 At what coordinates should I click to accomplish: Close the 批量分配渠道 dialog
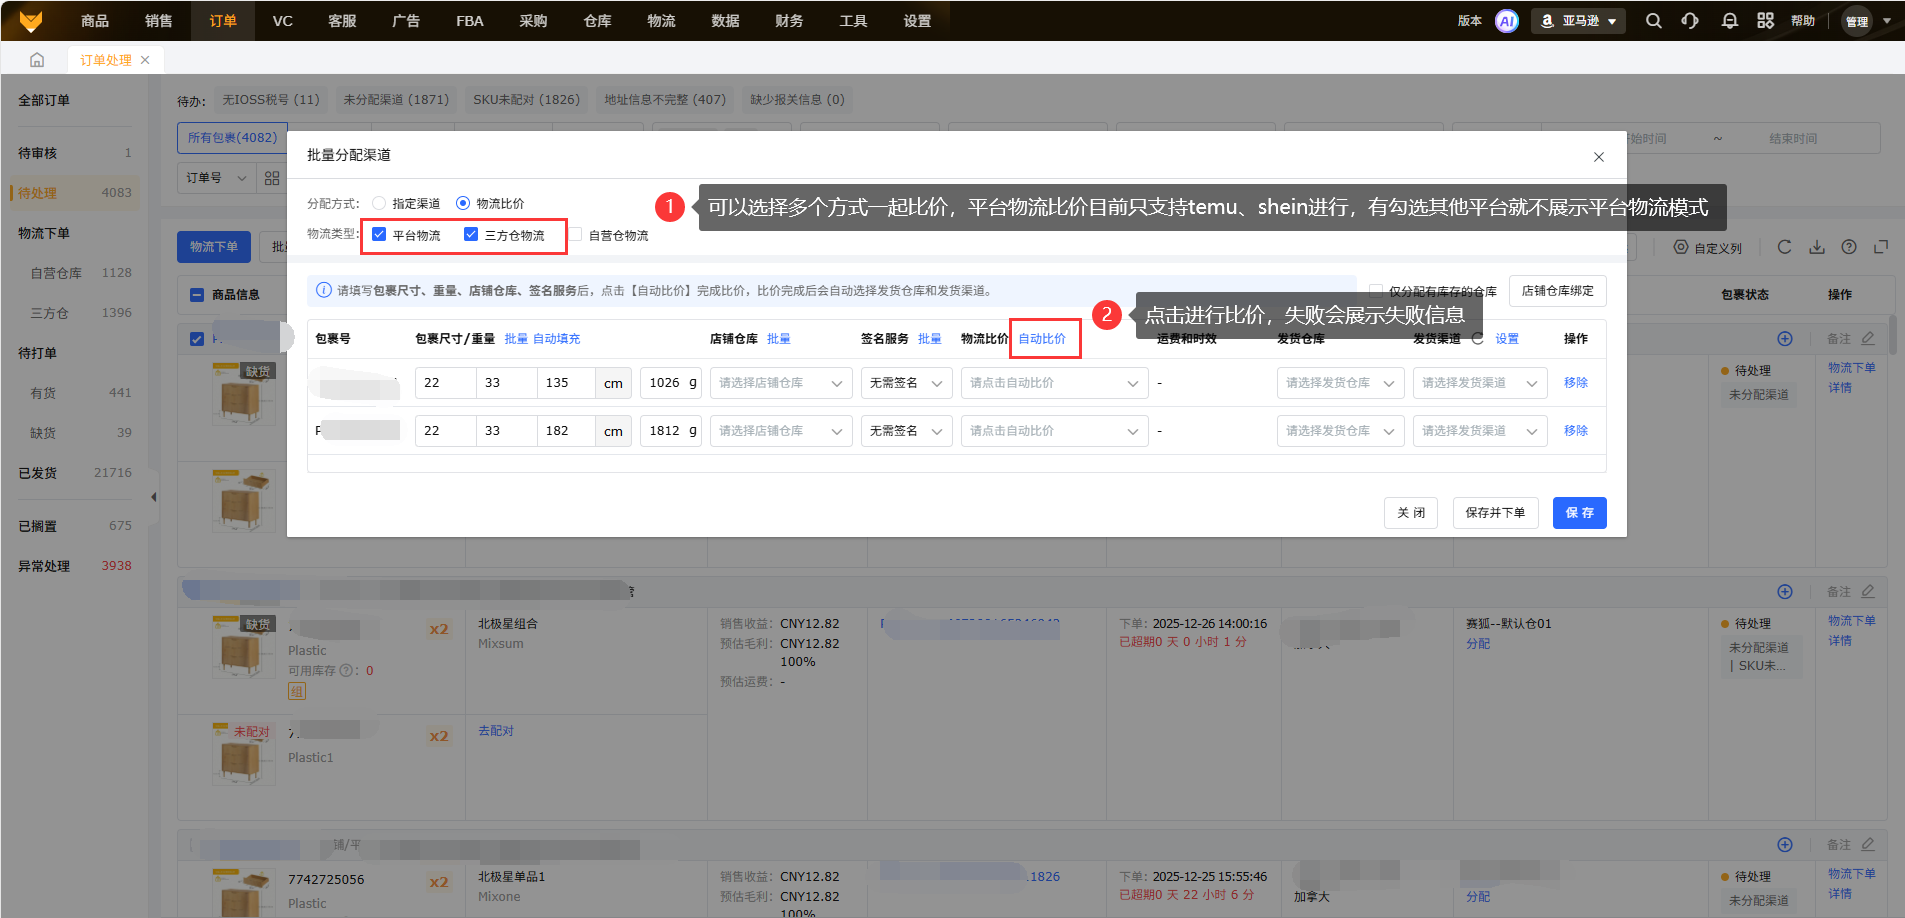[x=1598, y=157]
